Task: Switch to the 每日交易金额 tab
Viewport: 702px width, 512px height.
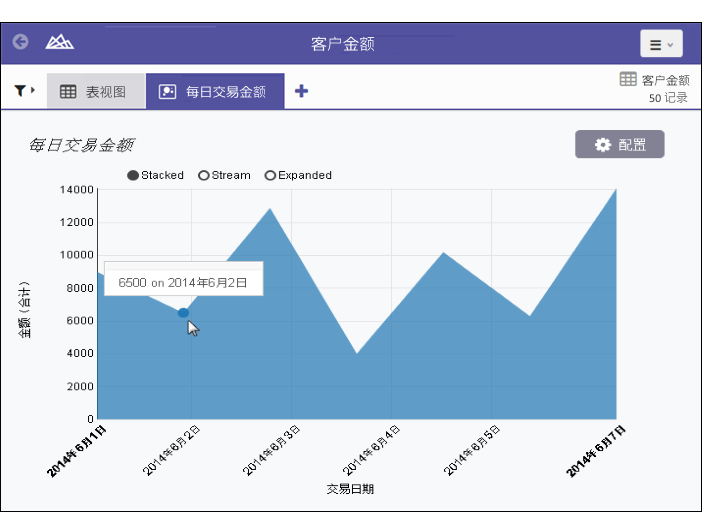Action: point(225,91)
